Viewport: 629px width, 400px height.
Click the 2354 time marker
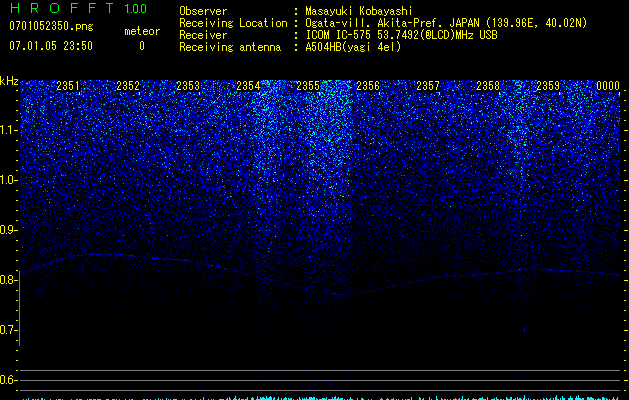248,86
